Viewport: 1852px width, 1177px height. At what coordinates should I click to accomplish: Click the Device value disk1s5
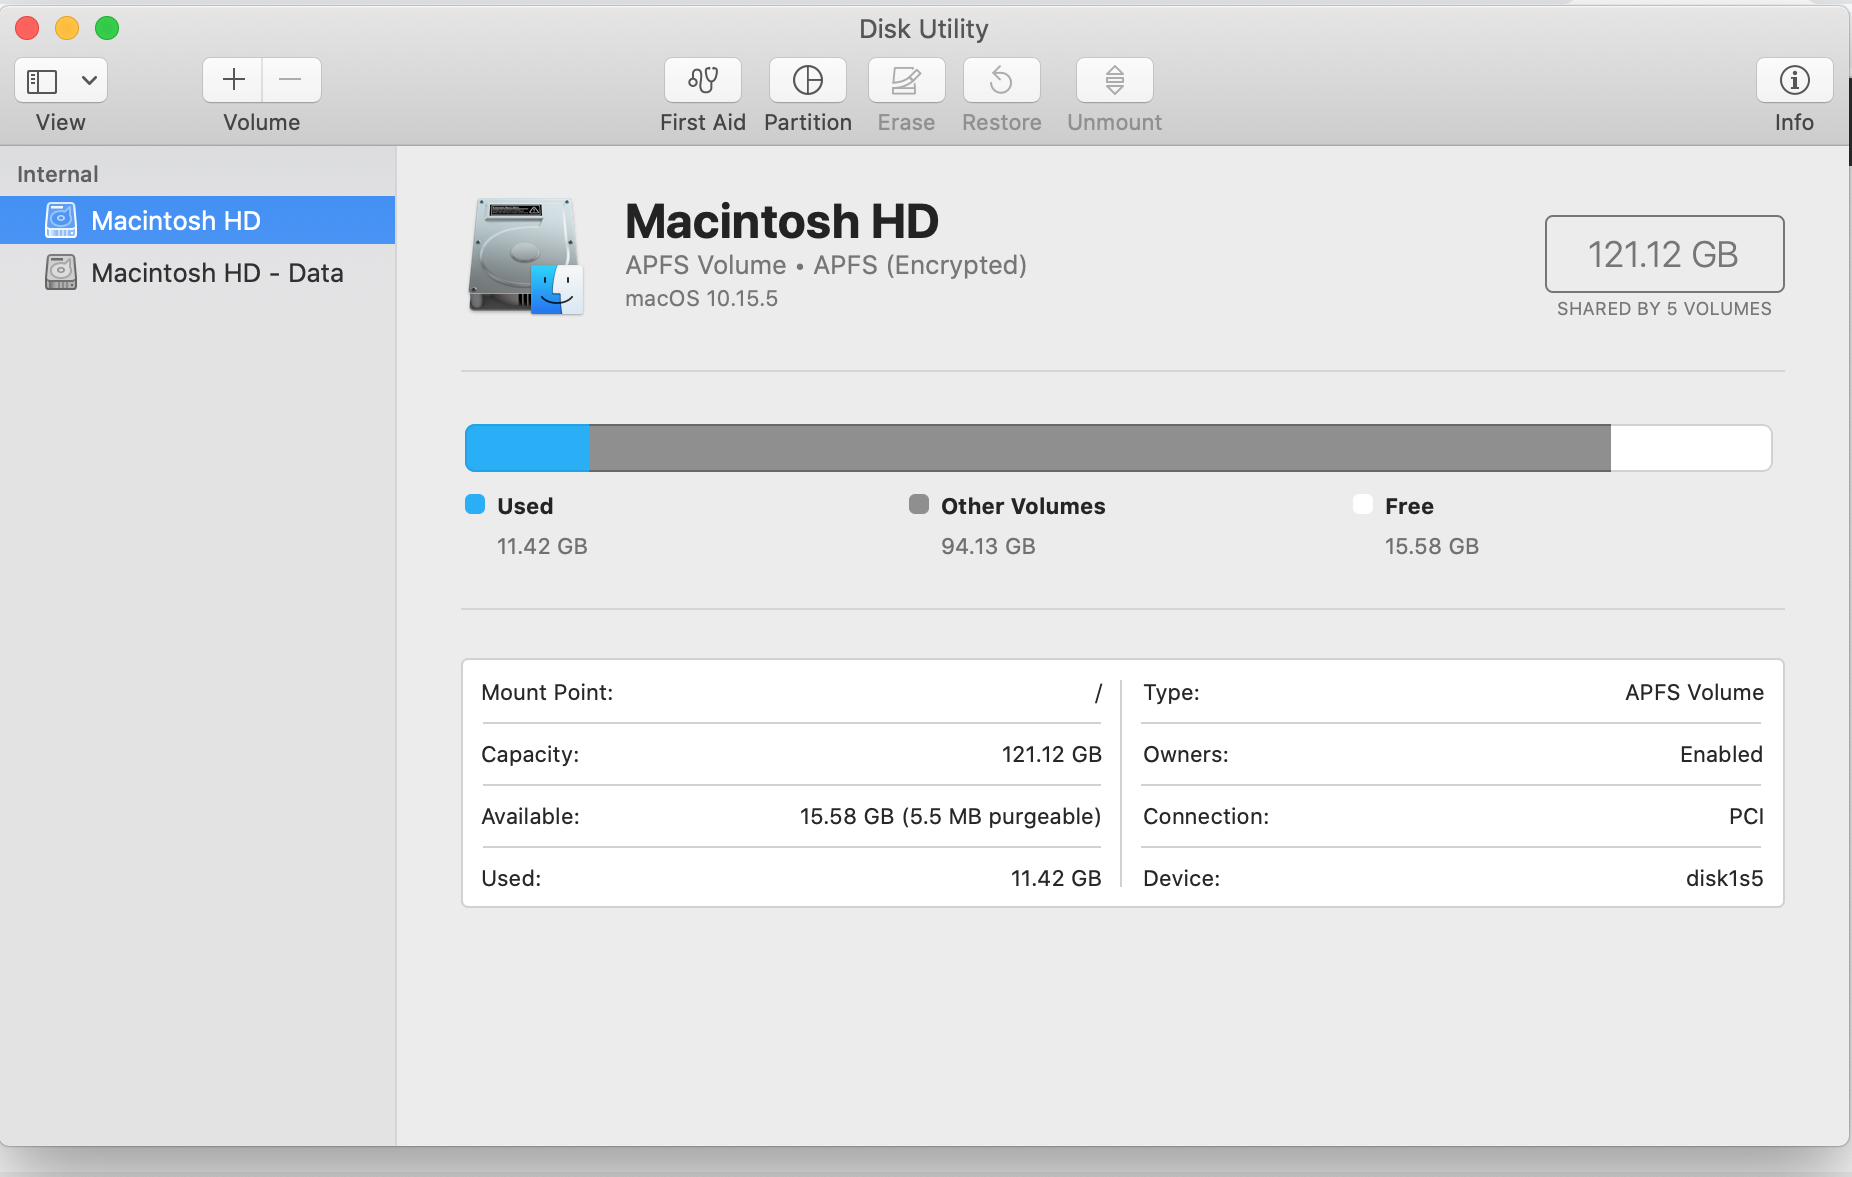pyautogui.click(x=1724, y=878)
